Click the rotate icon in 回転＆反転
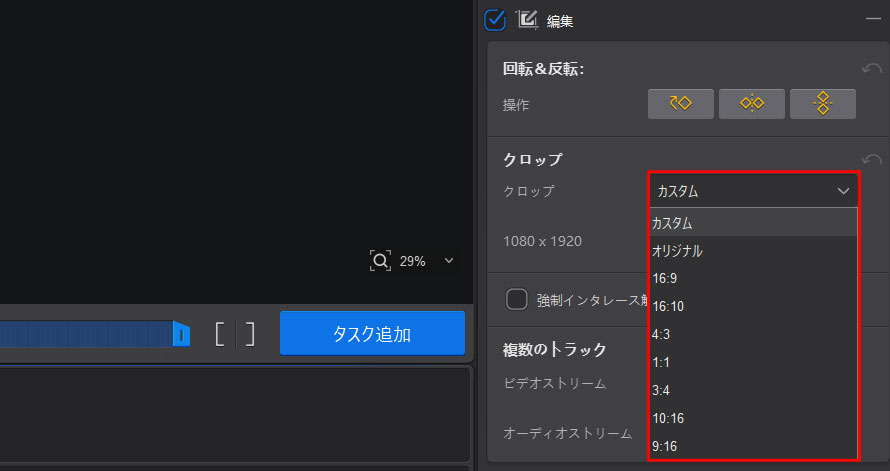 [681, 104]
